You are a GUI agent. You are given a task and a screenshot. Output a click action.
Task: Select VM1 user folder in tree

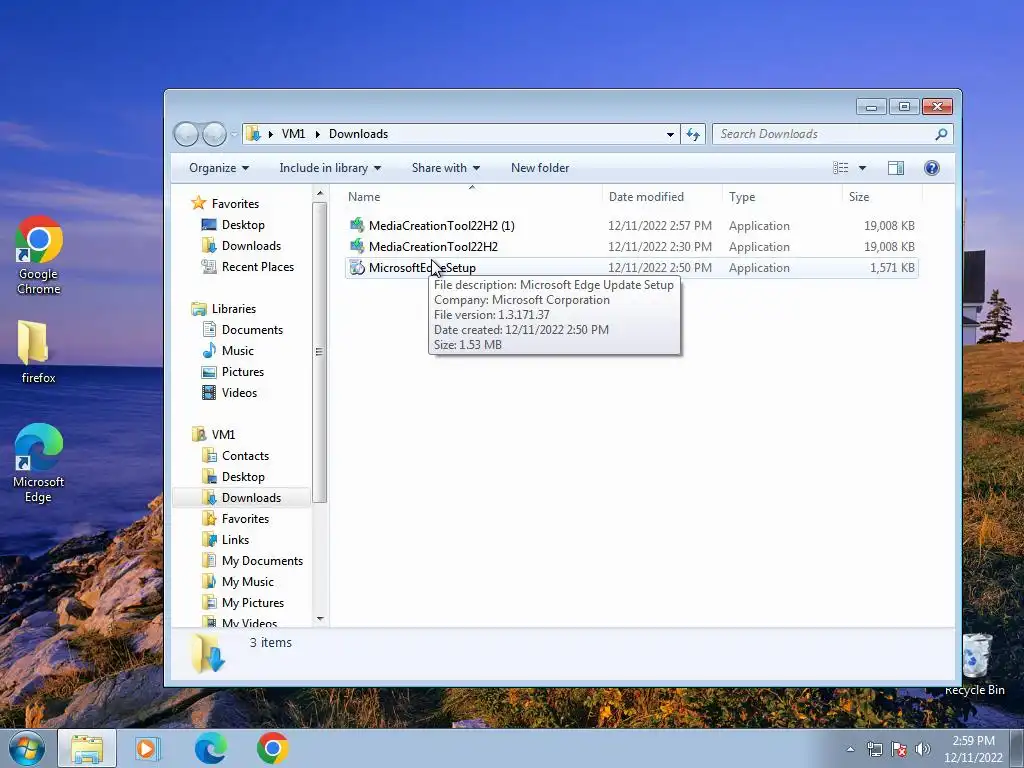(x=223, y=434)
